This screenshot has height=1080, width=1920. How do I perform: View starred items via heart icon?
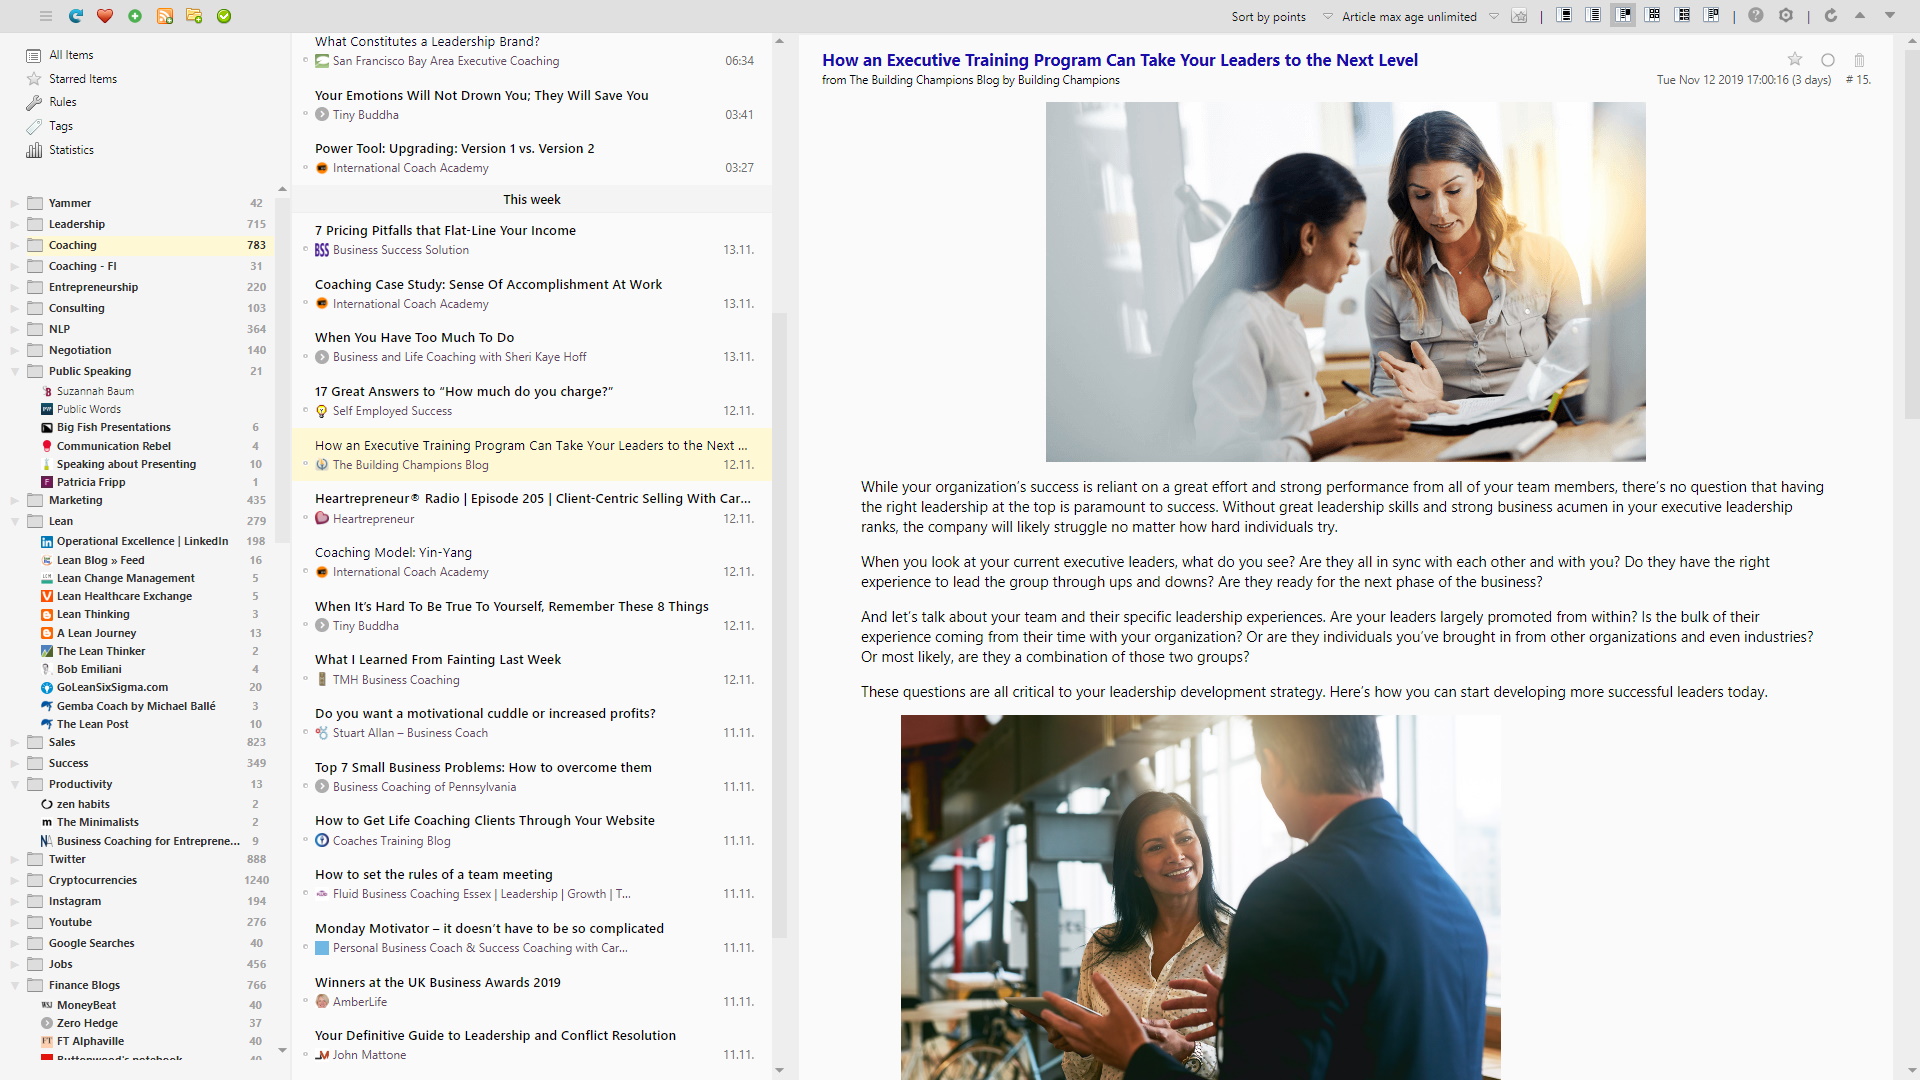coord(104,16)
